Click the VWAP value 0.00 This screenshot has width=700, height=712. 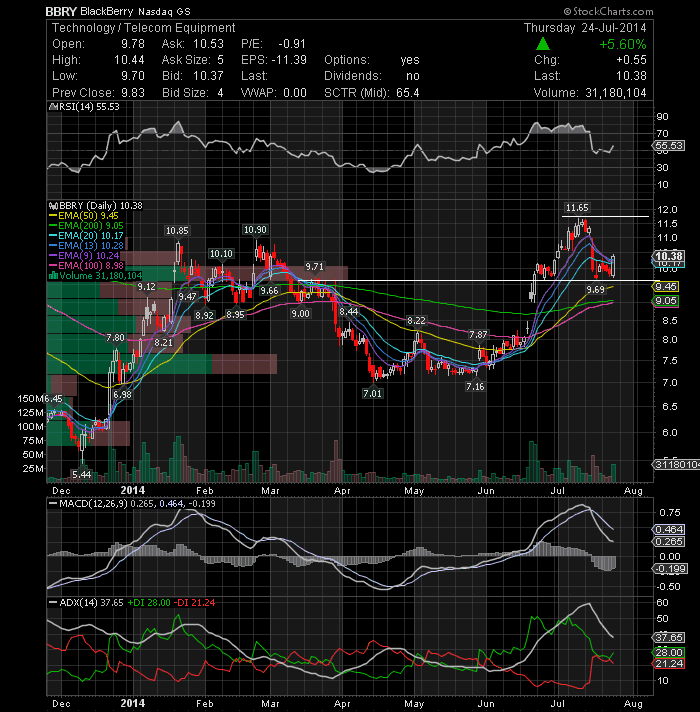pos(295,93)
